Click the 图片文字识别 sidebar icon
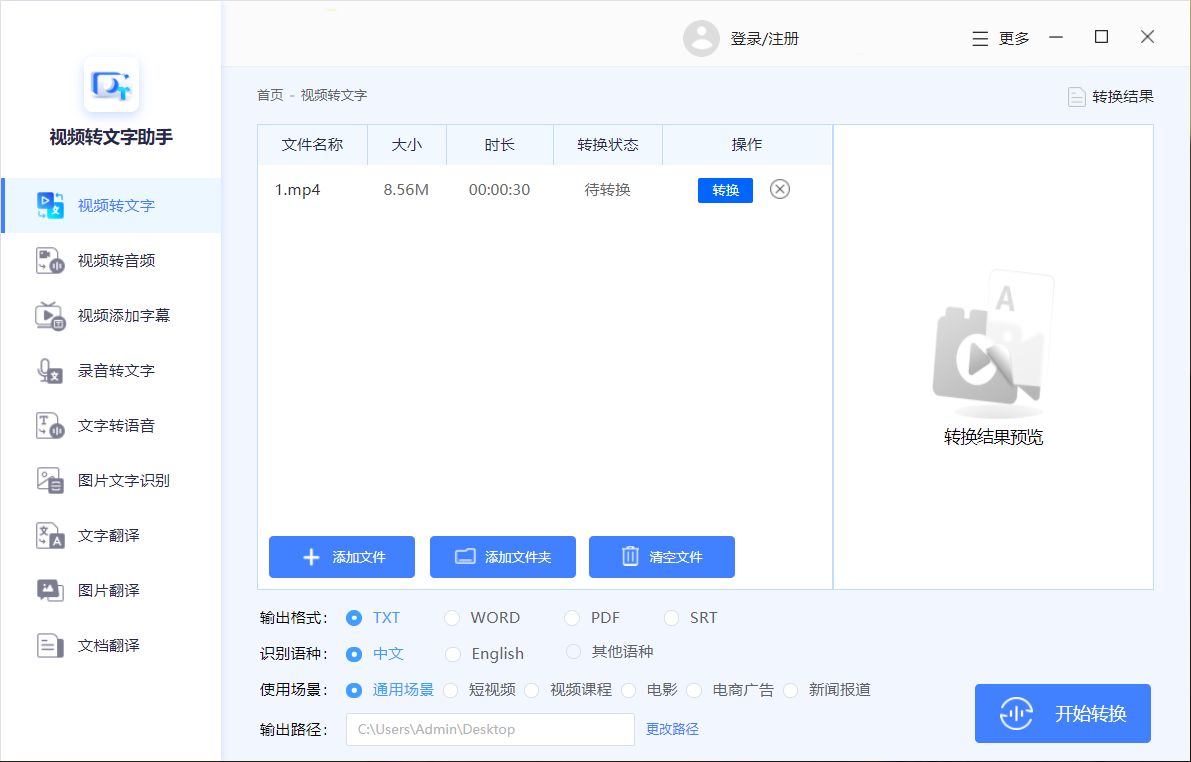Viewport: 1191px width, 762px height. [50, 480]
